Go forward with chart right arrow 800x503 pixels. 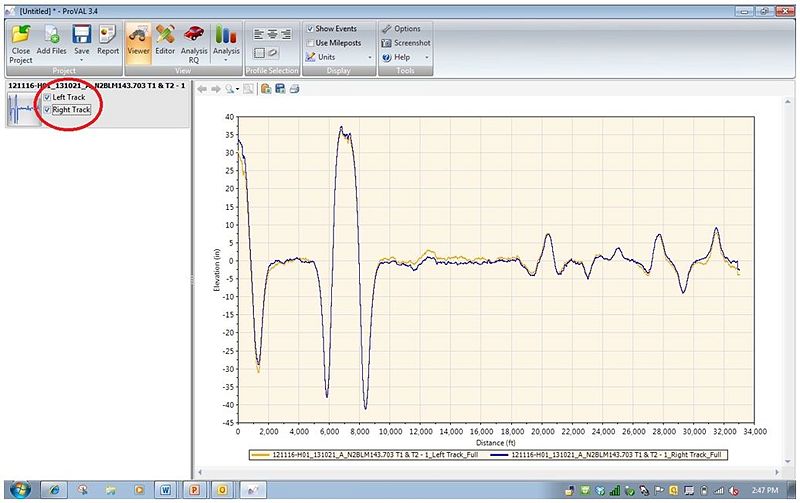(216, 89)
